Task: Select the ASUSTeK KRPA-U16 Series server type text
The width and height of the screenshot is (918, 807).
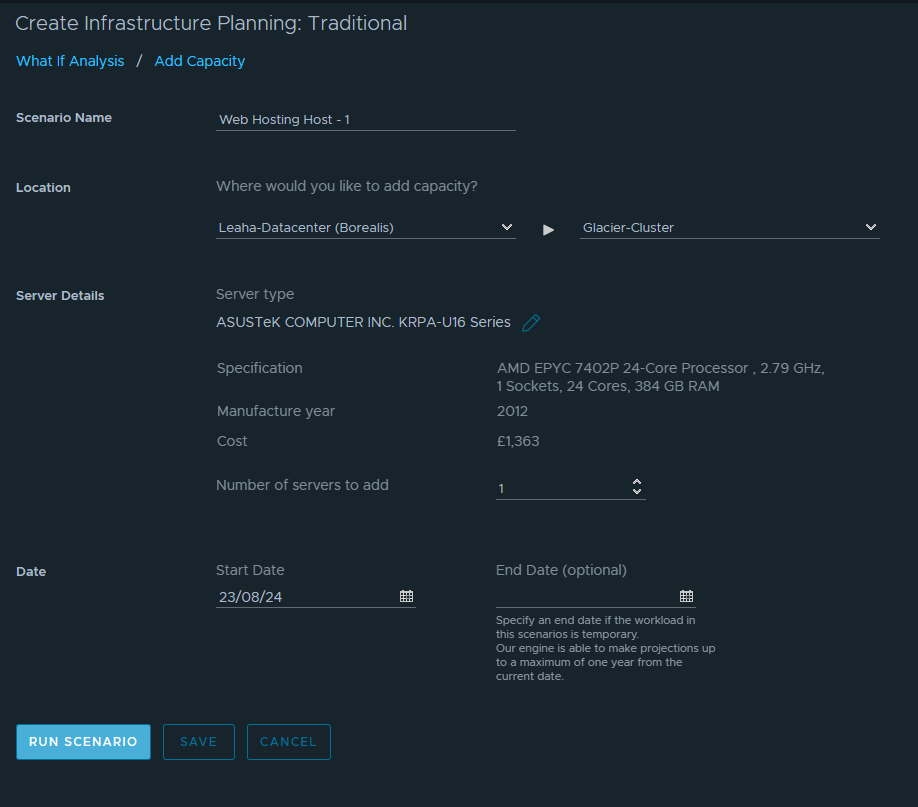Action: [x=363, y=322]
